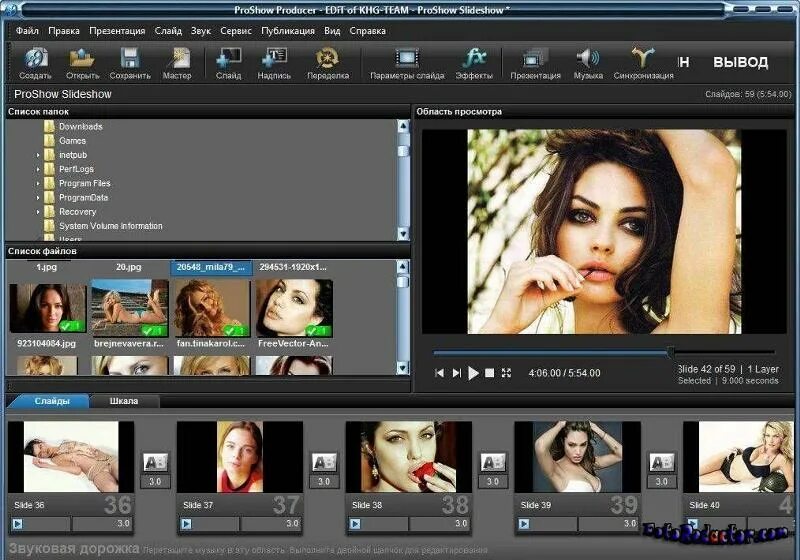Screen dimensions: 800x560
Task: Expand the inetpub folder
Action: [x=38, y=155]
